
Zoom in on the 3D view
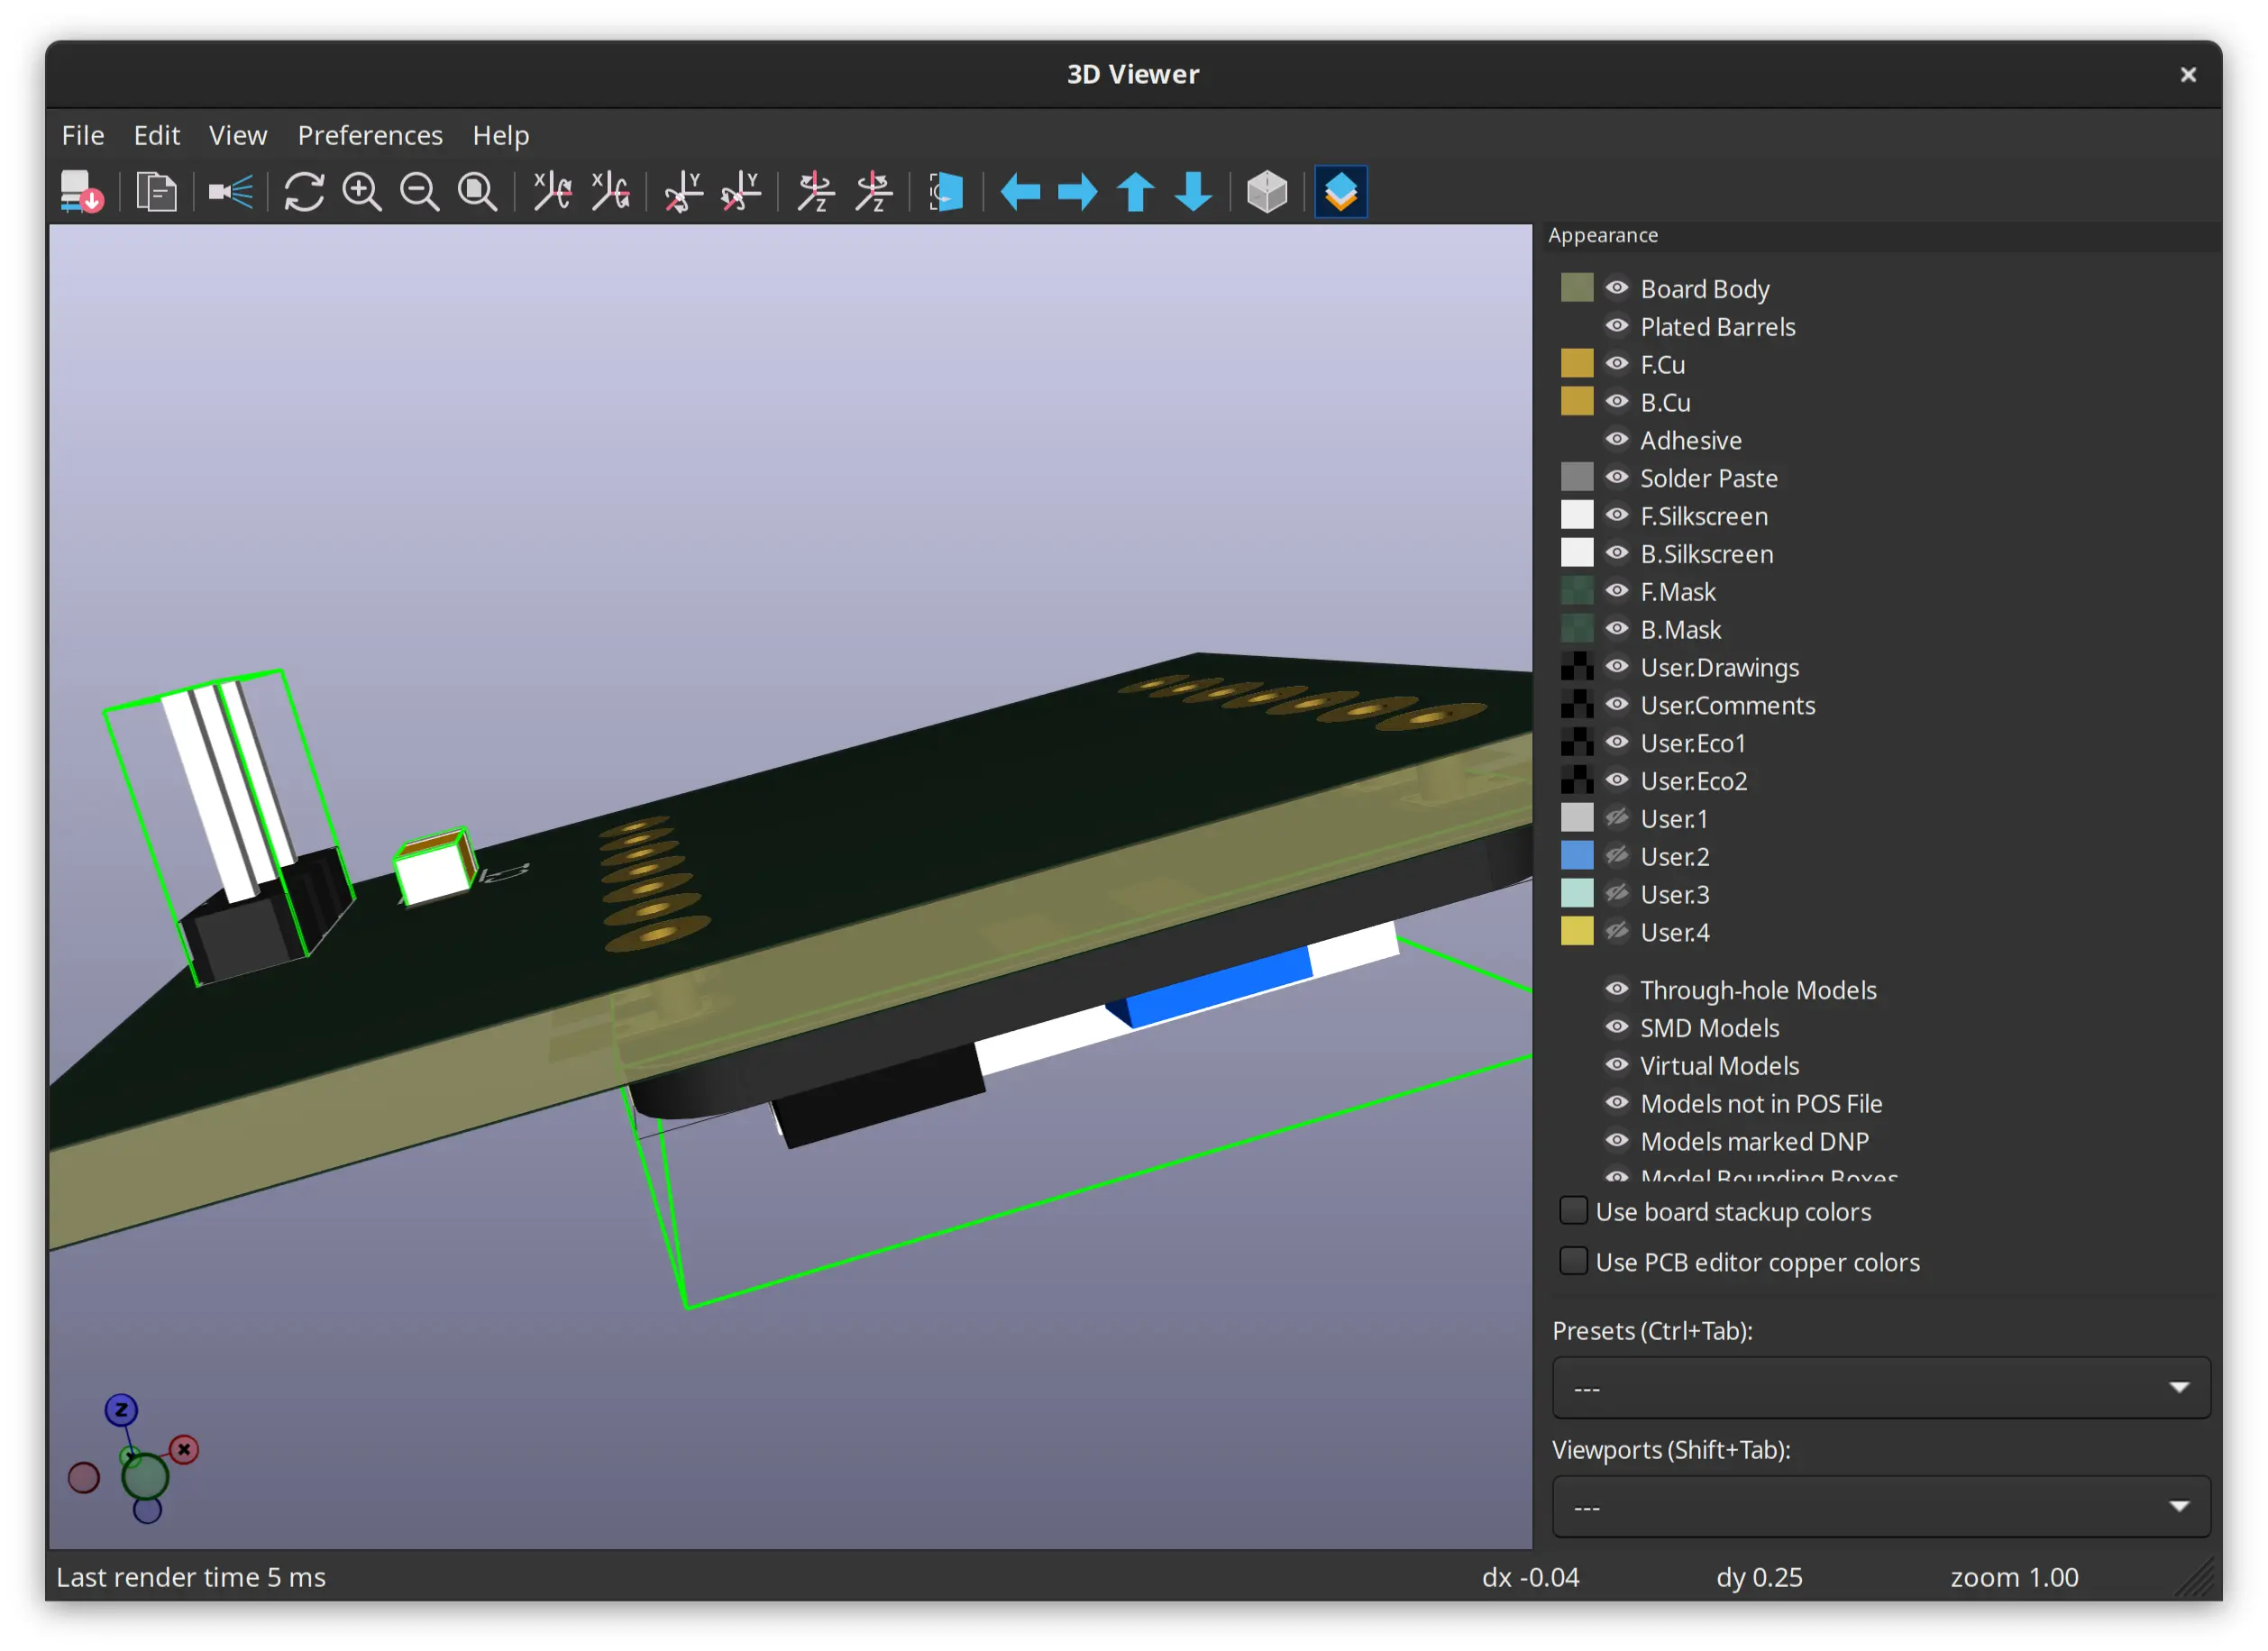point(362,191)
